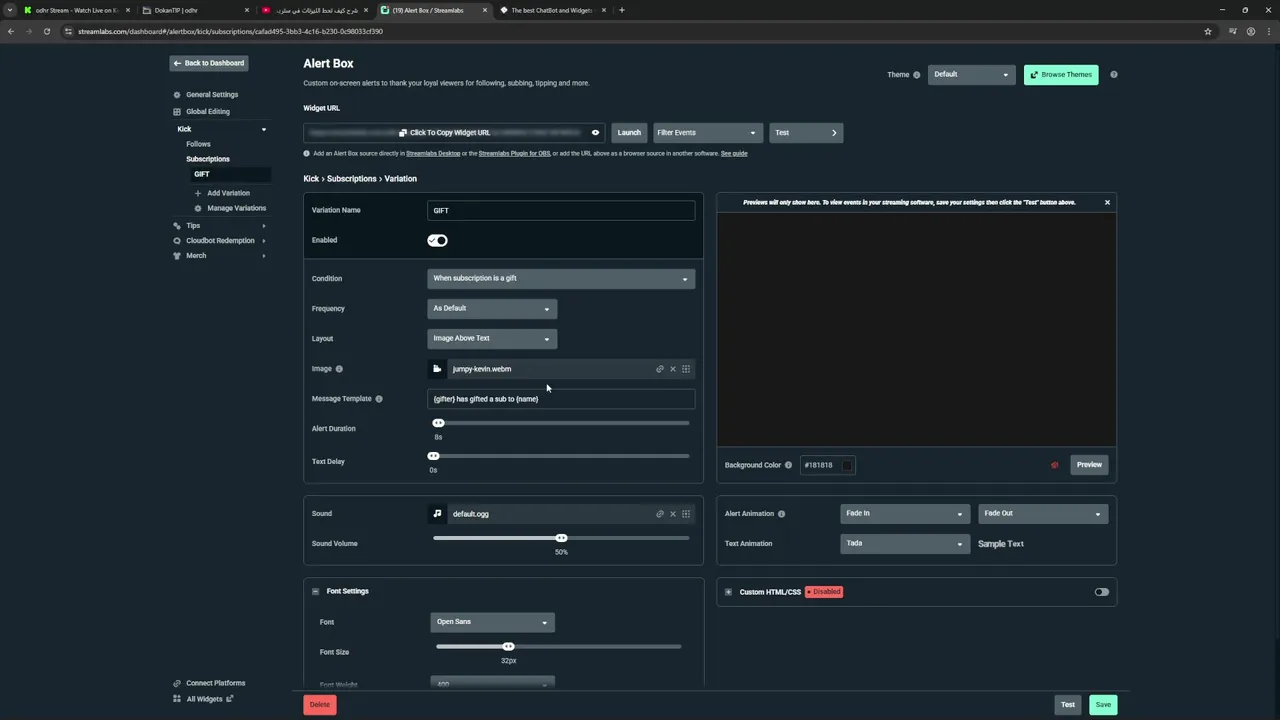Screen dimensions: 1280x720
Task: Click the link icon in the Image row
Action: click(660, 369)
